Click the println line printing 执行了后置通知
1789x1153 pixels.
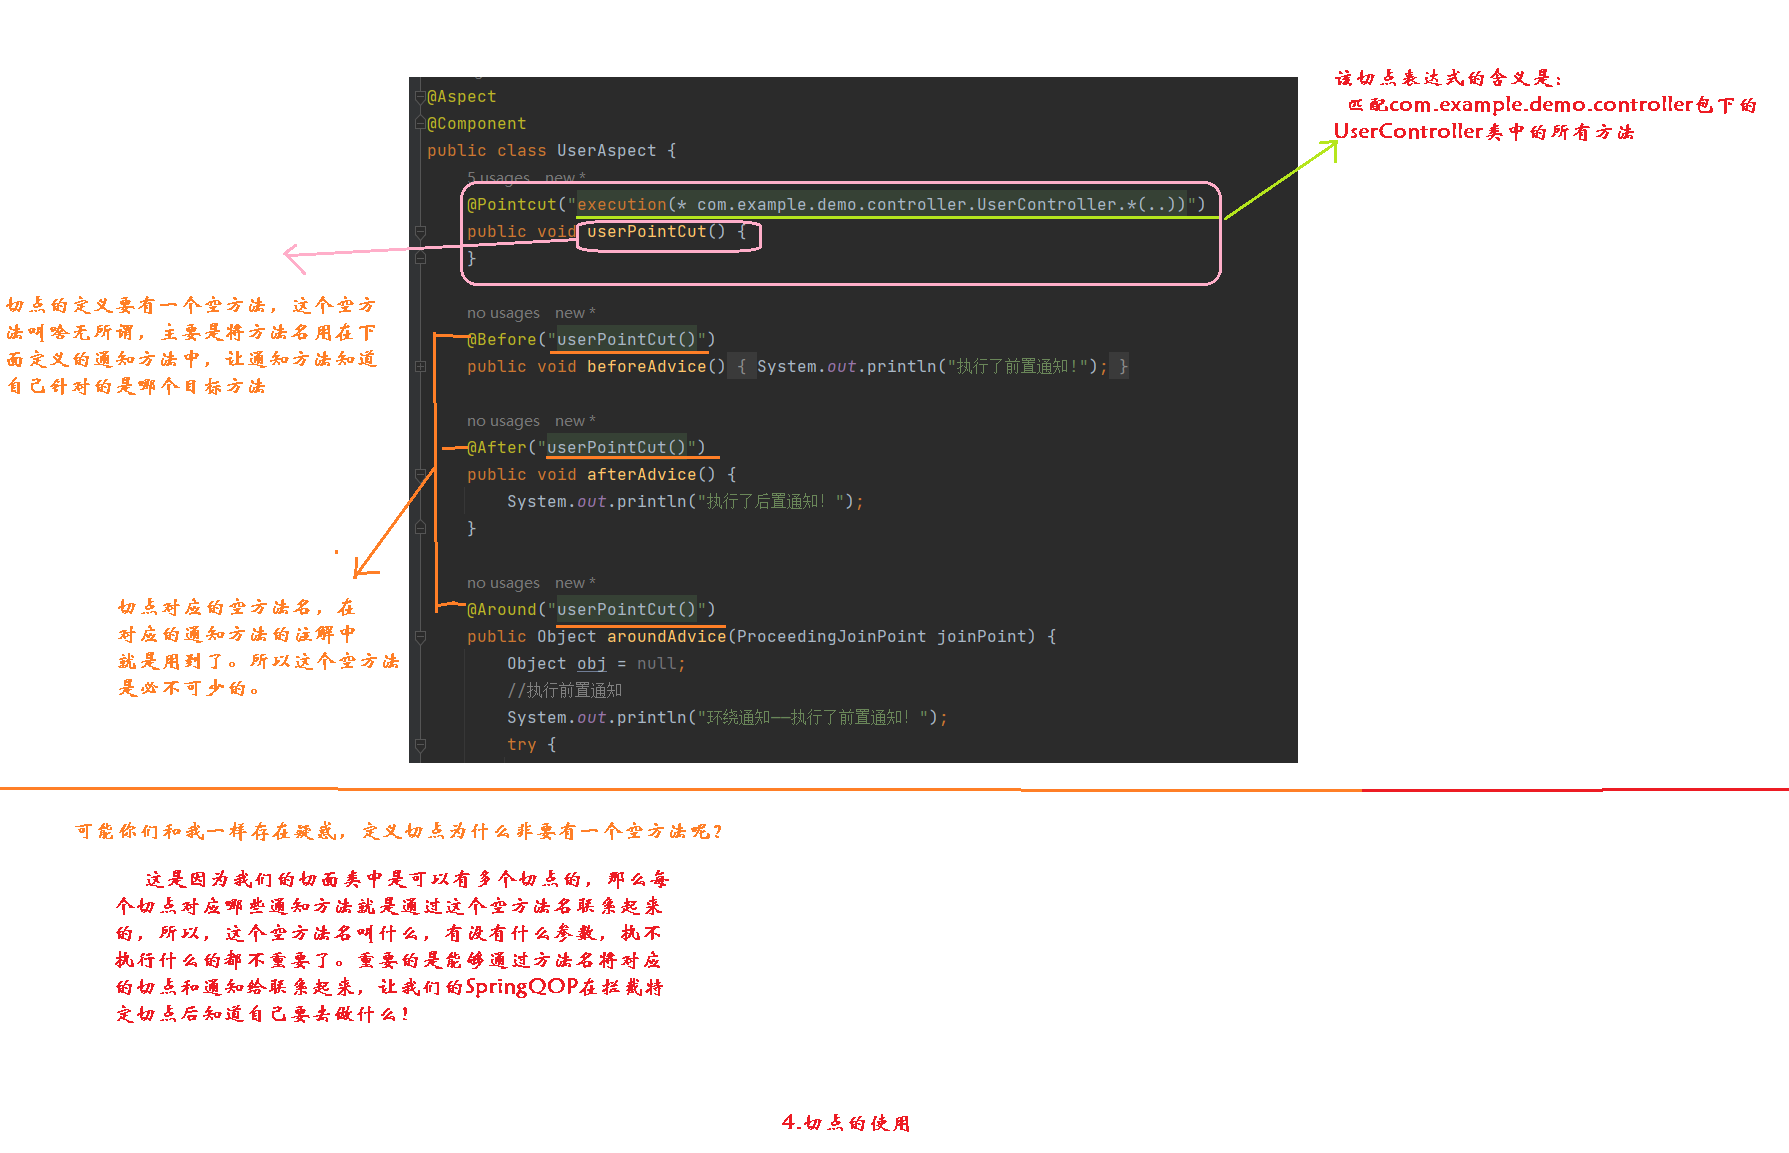click(685, 502)
